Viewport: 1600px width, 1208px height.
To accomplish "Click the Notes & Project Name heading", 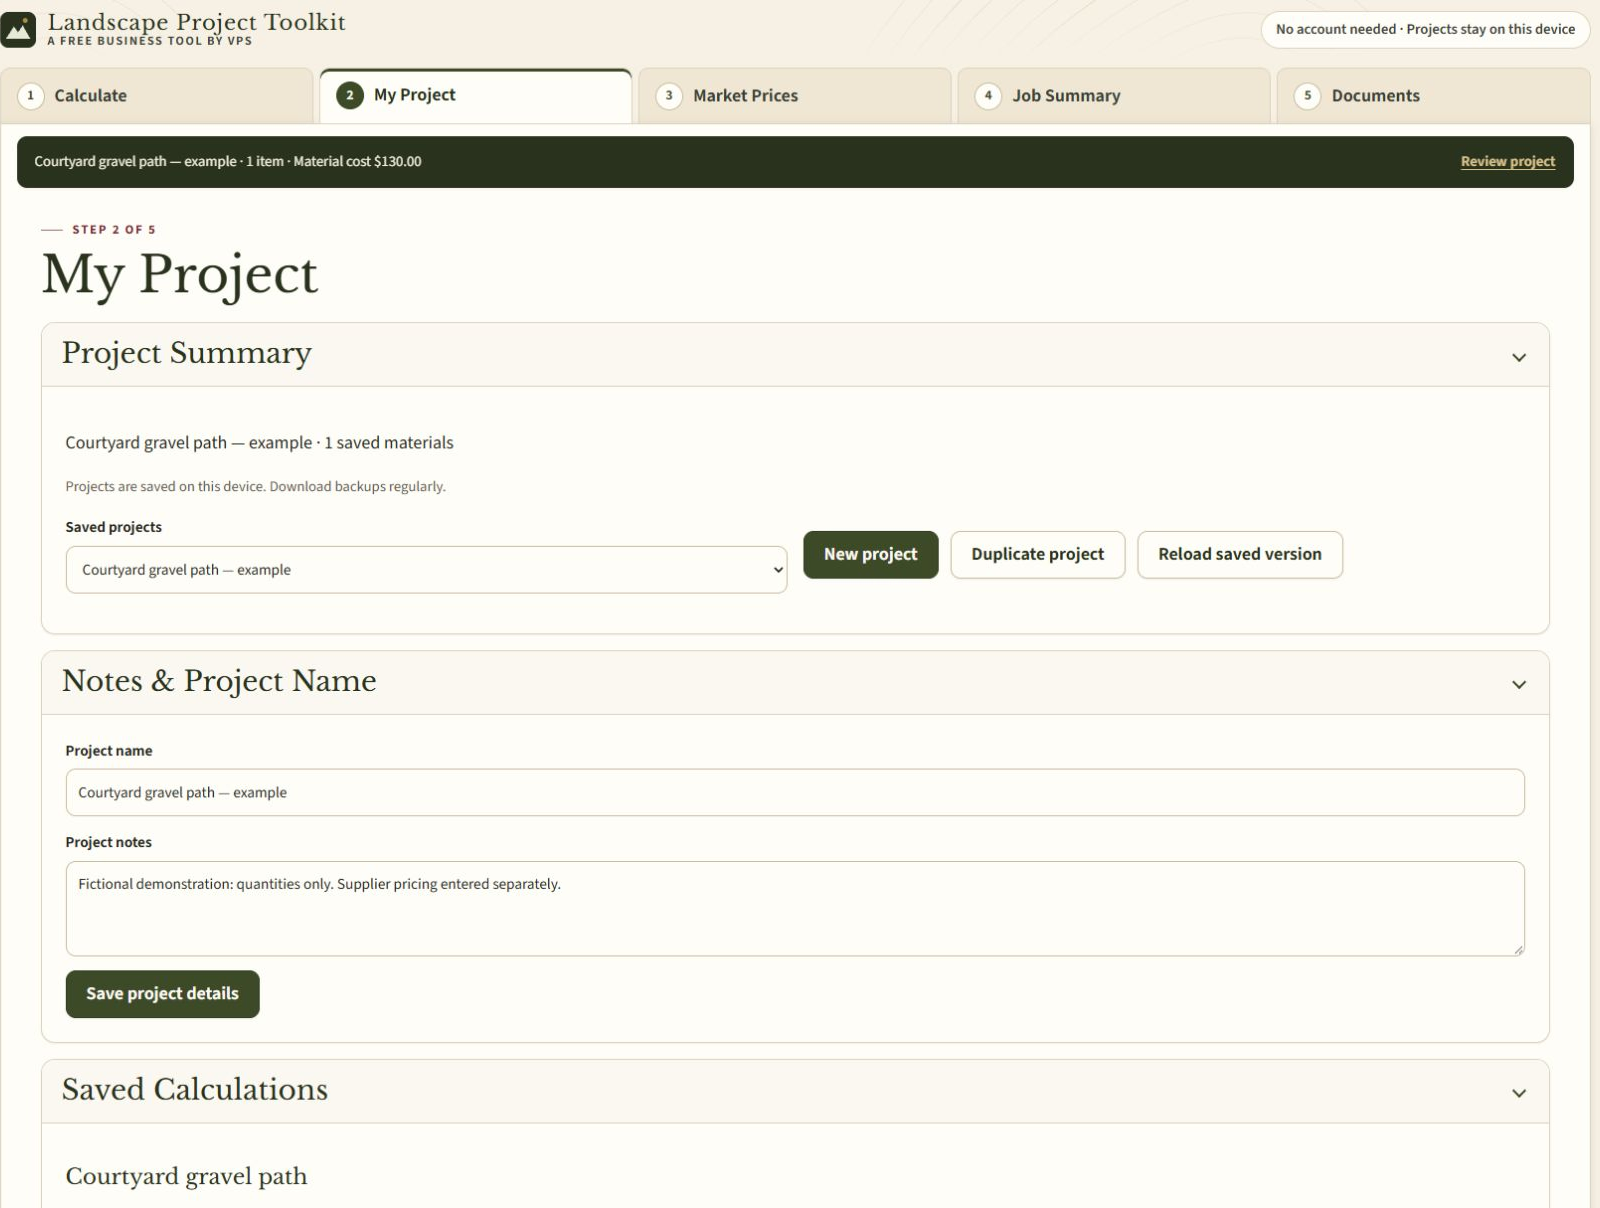I will click(219, 681).
